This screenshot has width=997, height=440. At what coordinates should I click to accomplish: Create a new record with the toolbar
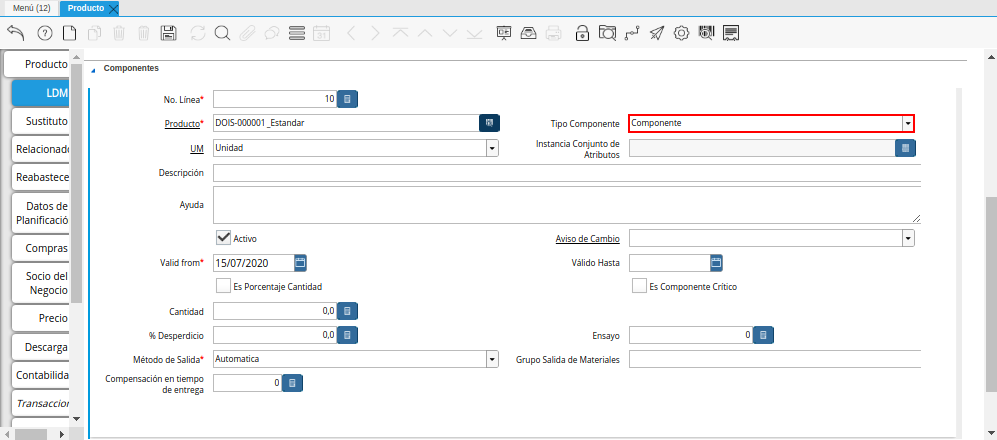click(69, 33)
